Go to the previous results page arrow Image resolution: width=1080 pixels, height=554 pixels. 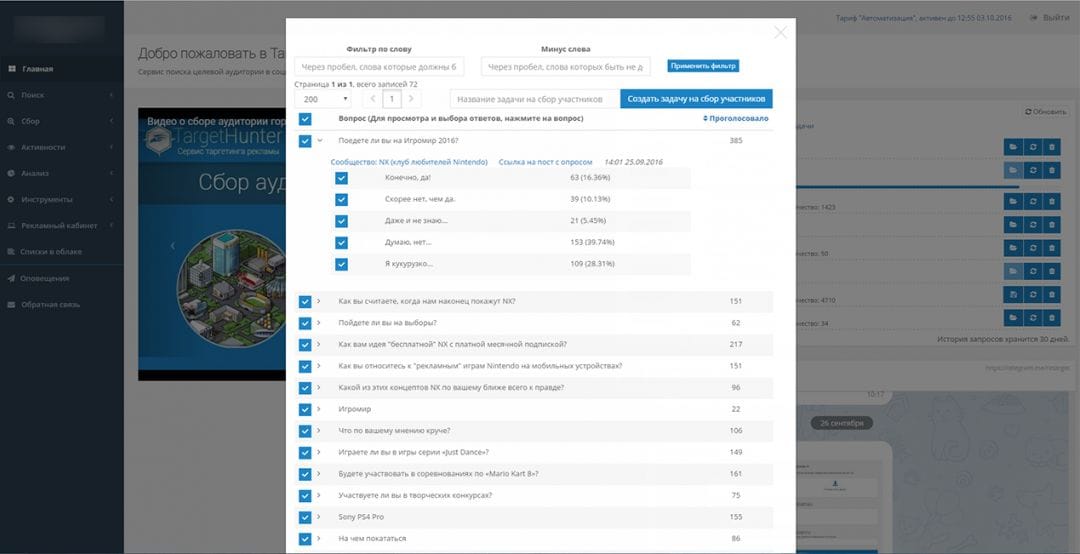click(373, 99)
